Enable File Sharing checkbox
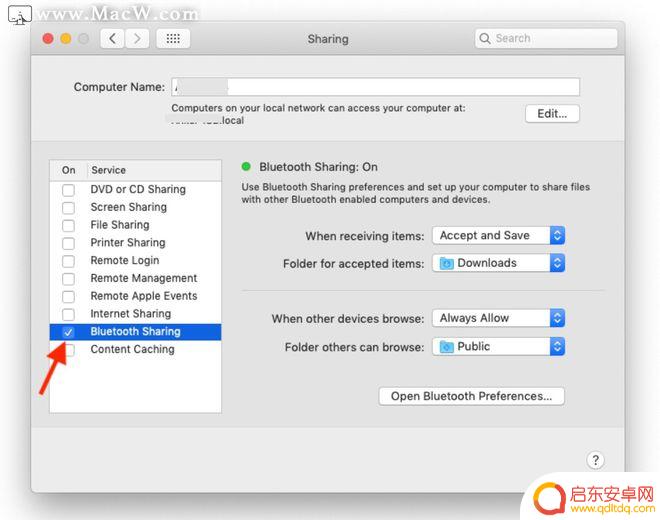 68,225
